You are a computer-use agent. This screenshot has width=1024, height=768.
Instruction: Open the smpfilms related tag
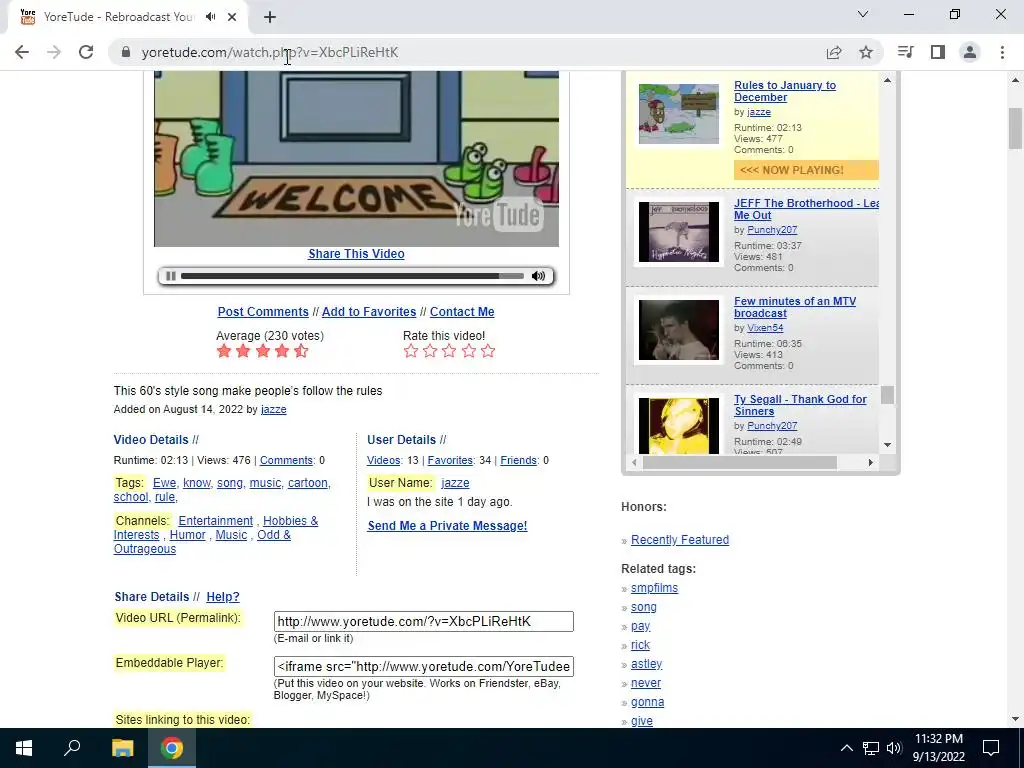654,588
